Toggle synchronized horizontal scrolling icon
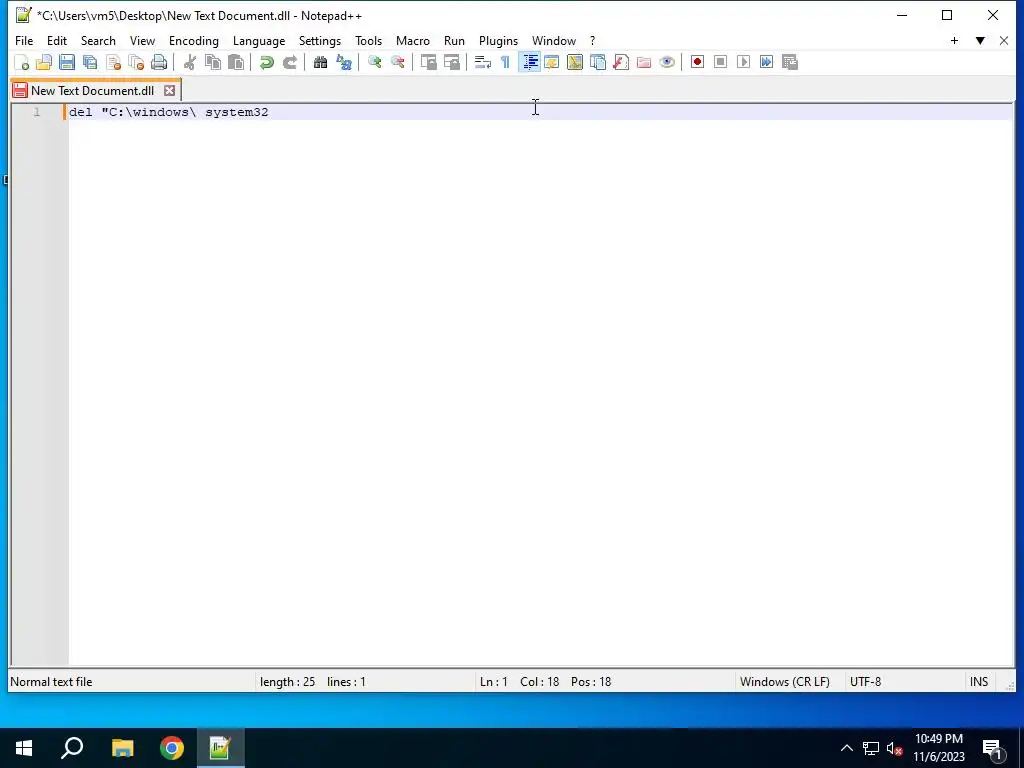The image size is (1024, 768). tap(451, 62)
